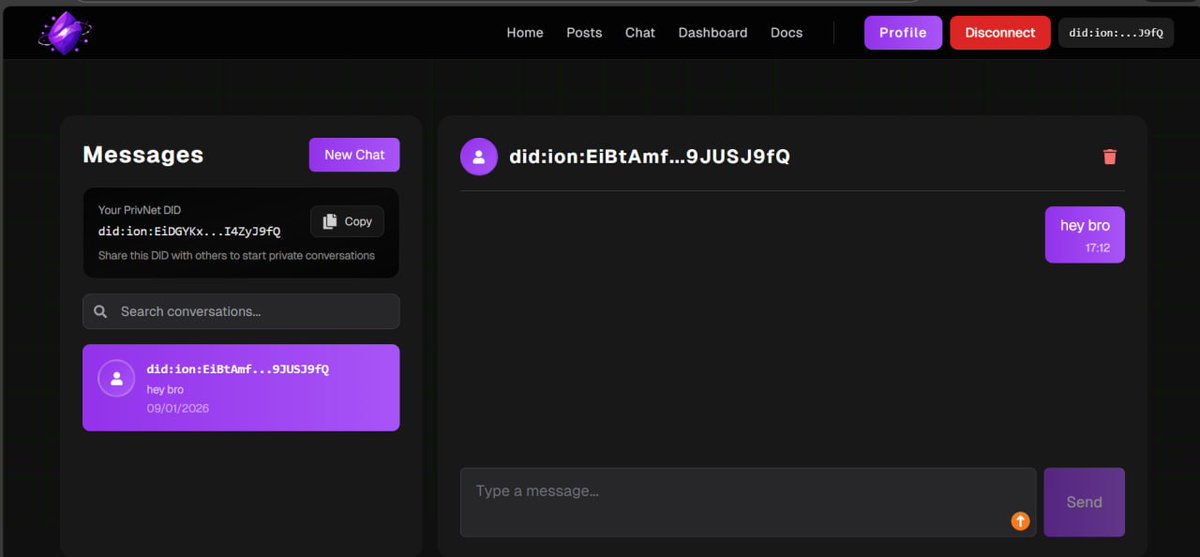Click 'Share this DID with others' hint text
The image size is (1200, 557).
click(x=236, y=255)
